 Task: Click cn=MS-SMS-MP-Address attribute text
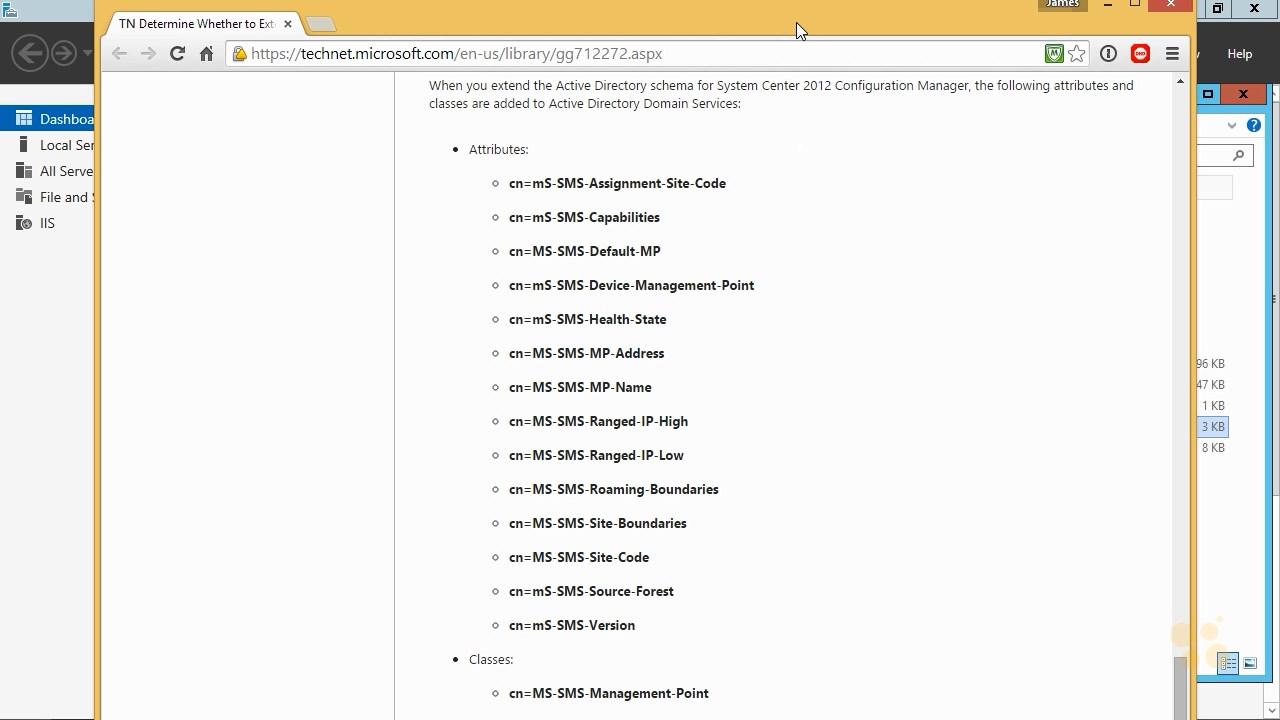pyautogui.click(x=586, y=353)
